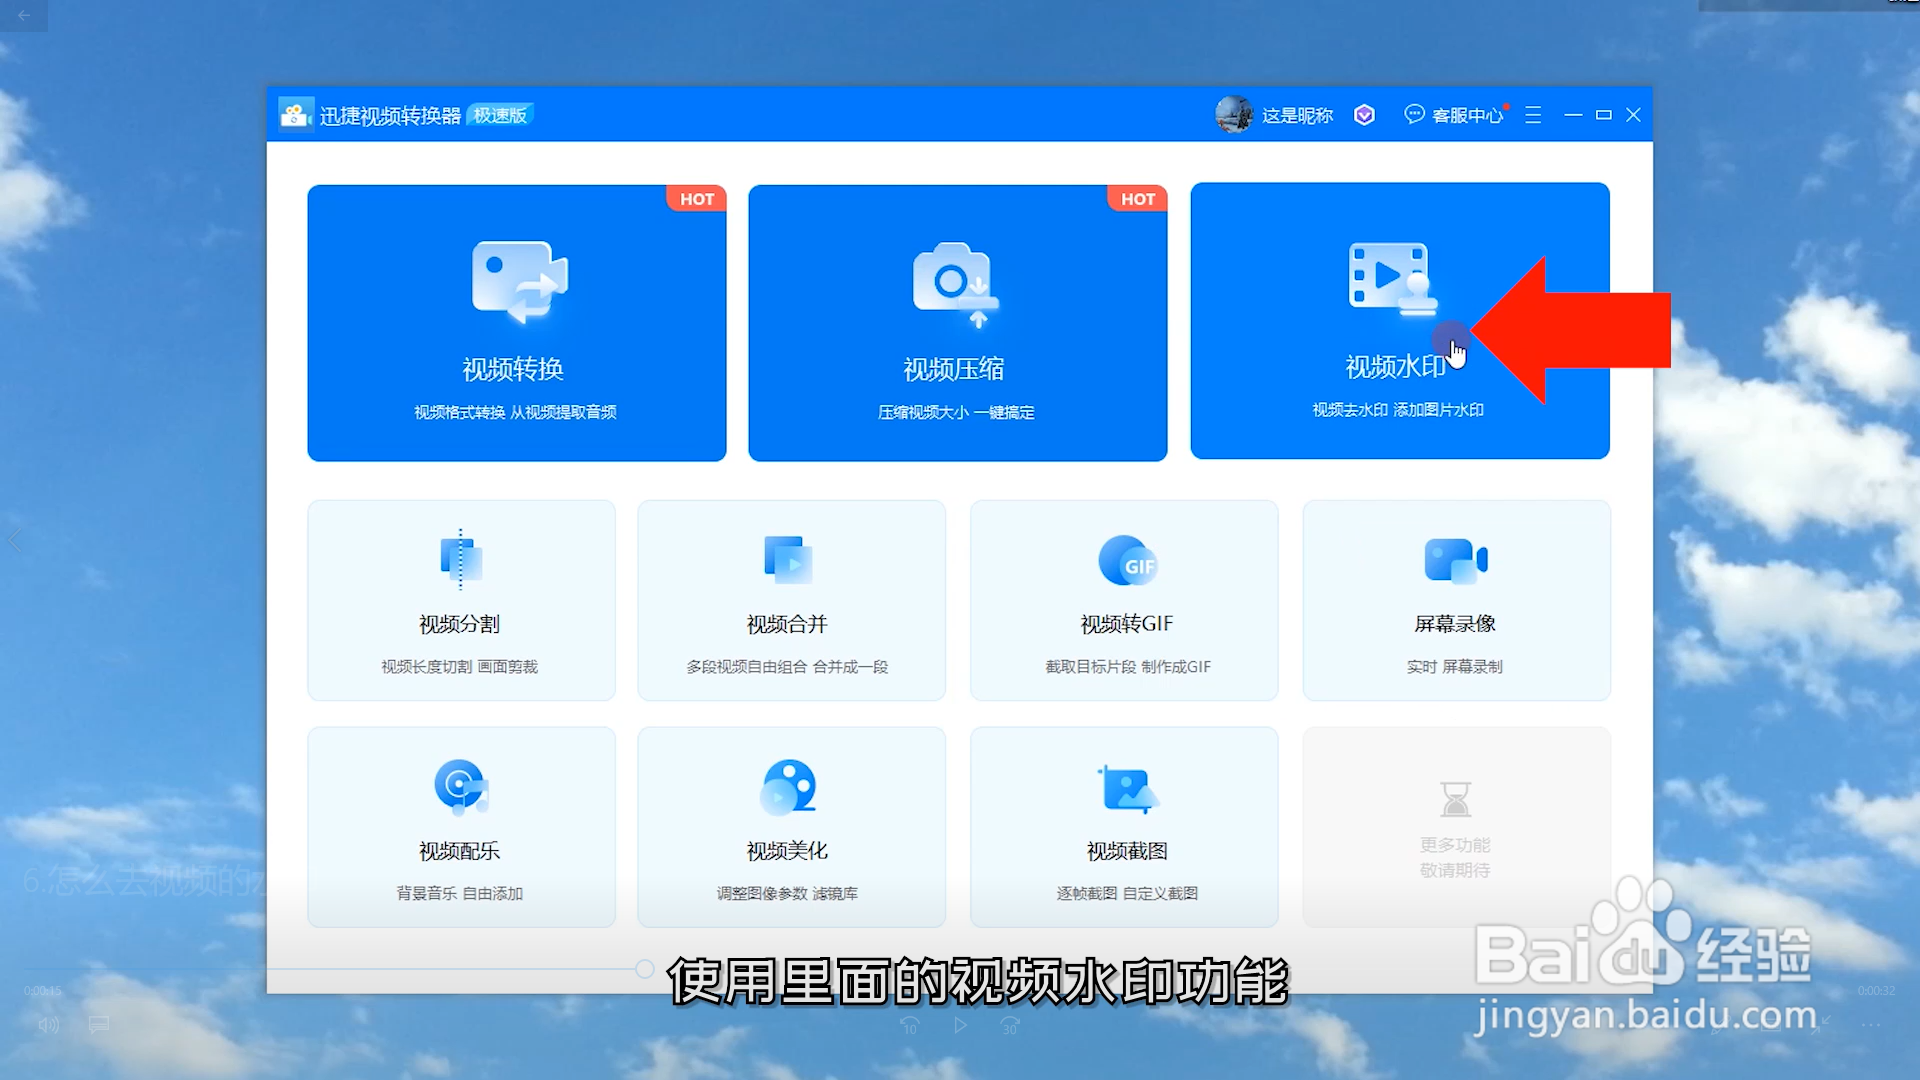Image resolution: width=1920 pixels, height=1080 pixels.
Task: Select the 视频分割 split tool
Action: click(x=460, y=600)
